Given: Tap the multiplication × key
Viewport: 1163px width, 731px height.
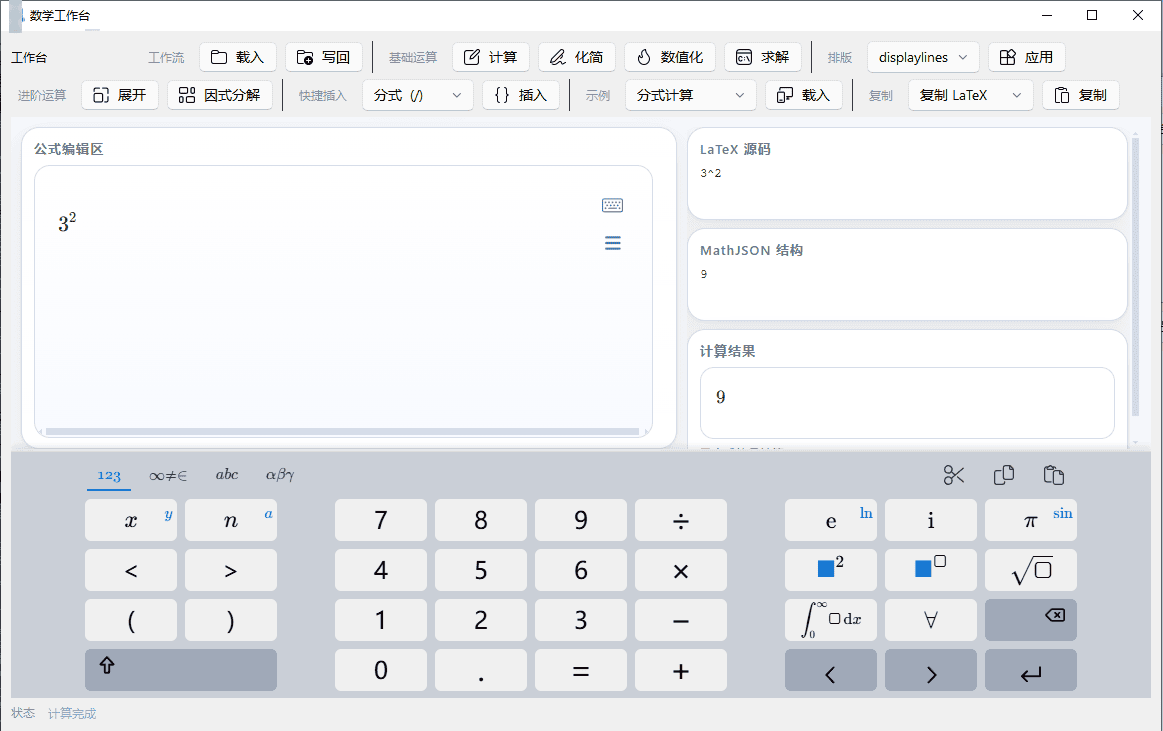Looking at the screenshot, I should point(680,570).
